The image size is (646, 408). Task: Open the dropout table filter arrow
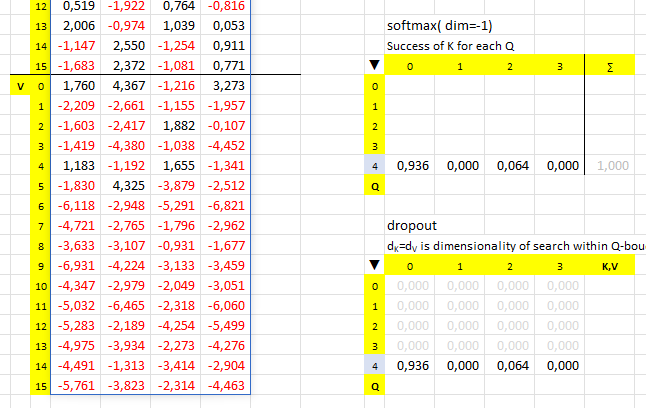[x=375, y=267]
